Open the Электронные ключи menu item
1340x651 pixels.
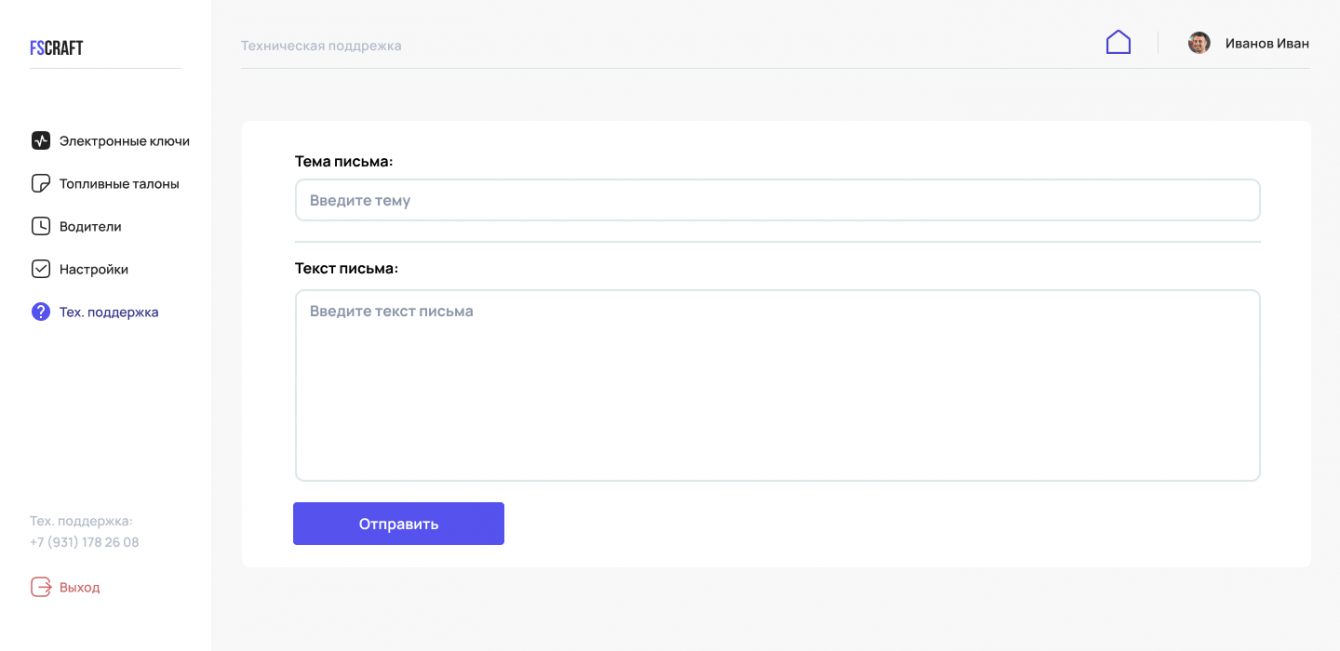point(124,141)
